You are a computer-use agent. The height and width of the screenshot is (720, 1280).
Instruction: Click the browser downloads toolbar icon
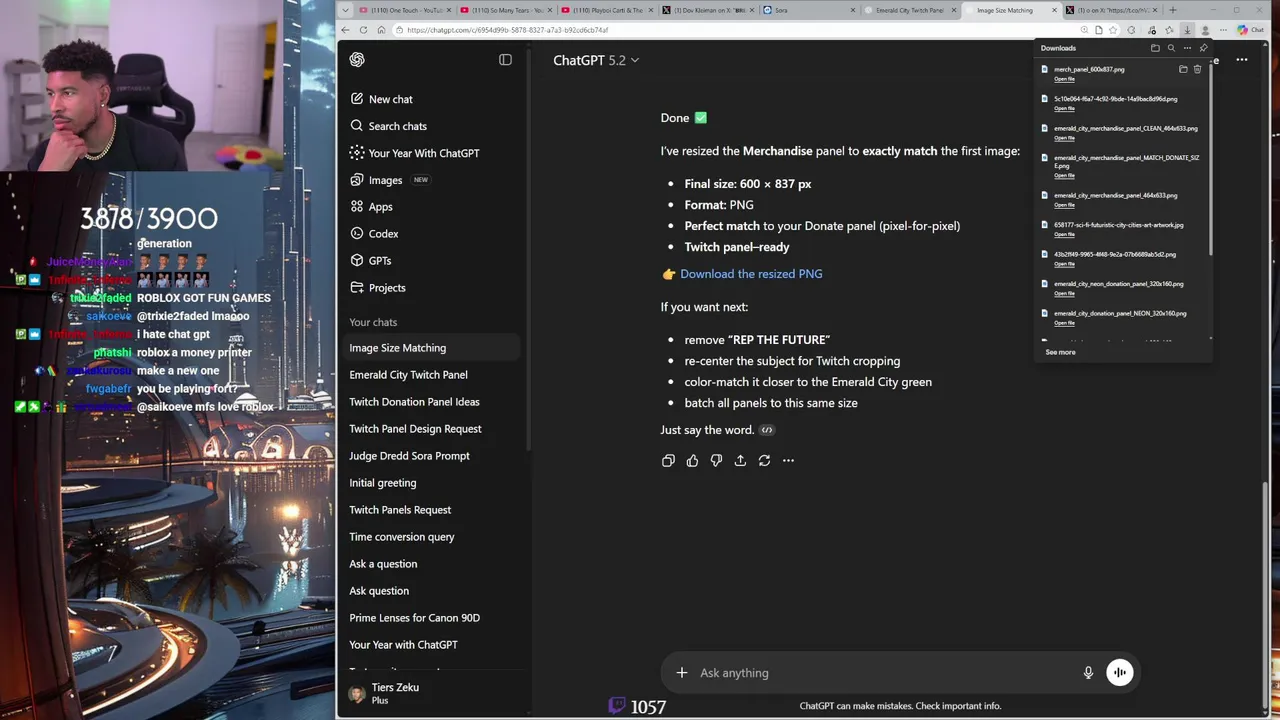(x=1187, y=30)
